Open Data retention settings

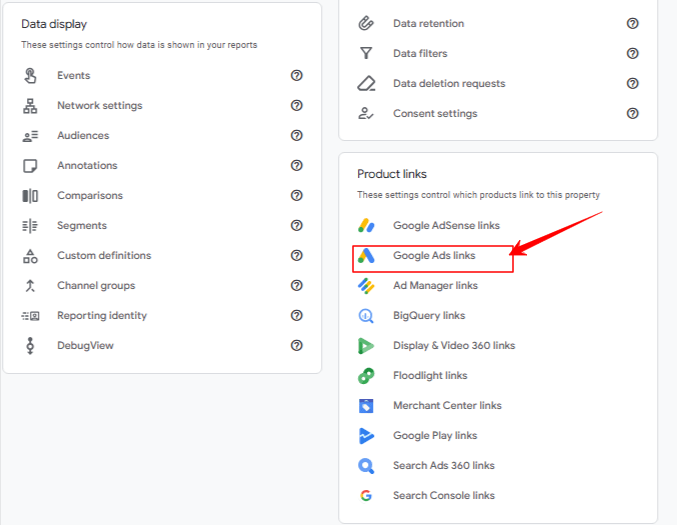(429, 23)
